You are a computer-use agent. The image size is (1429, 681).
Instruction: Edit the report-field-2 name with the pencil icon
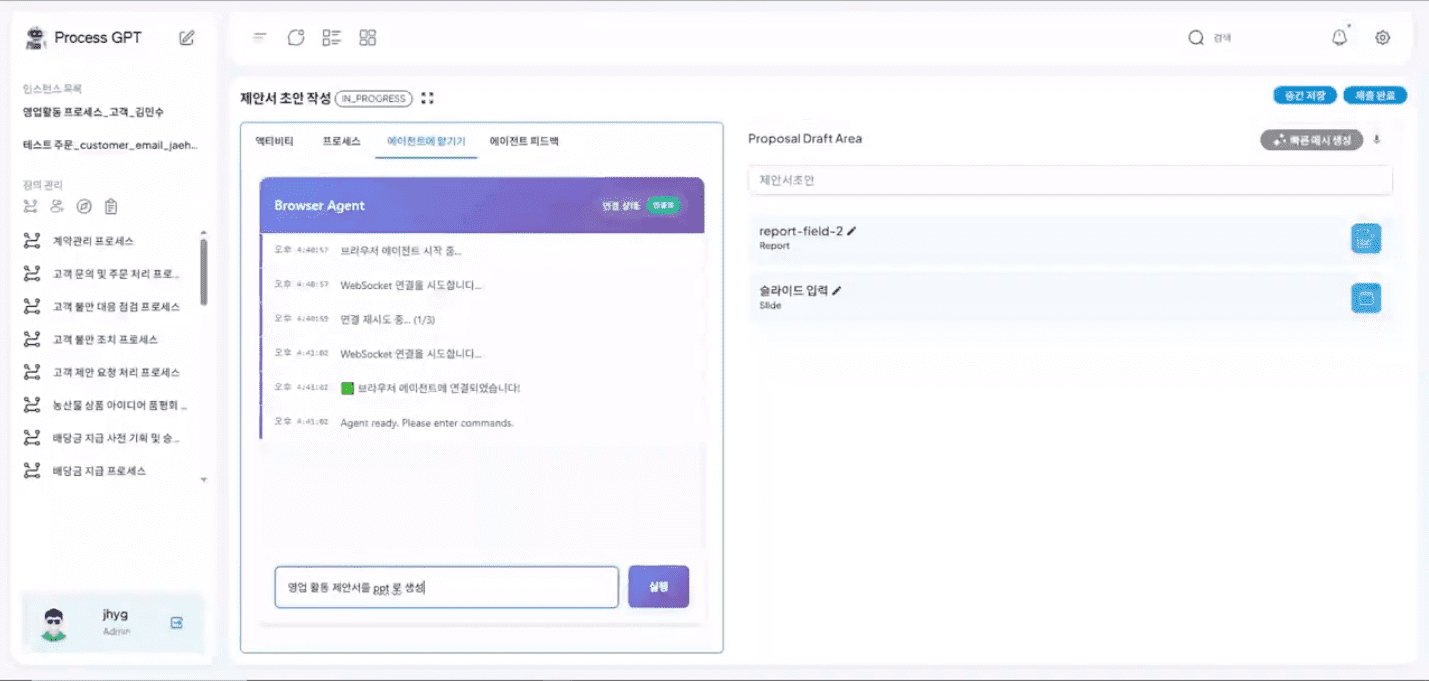852,231
